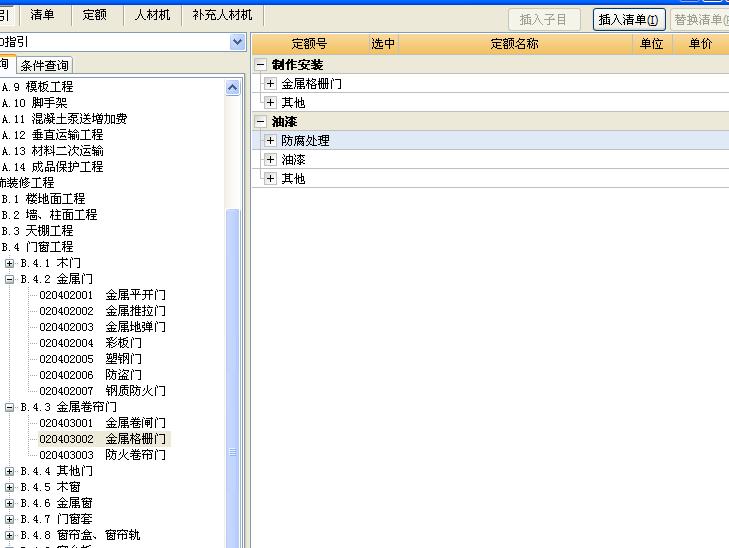Viewport: 729px width, 548px height.
Task: Collapse tree node B.4.2 金属门
Action: click(x=9, y=279)
